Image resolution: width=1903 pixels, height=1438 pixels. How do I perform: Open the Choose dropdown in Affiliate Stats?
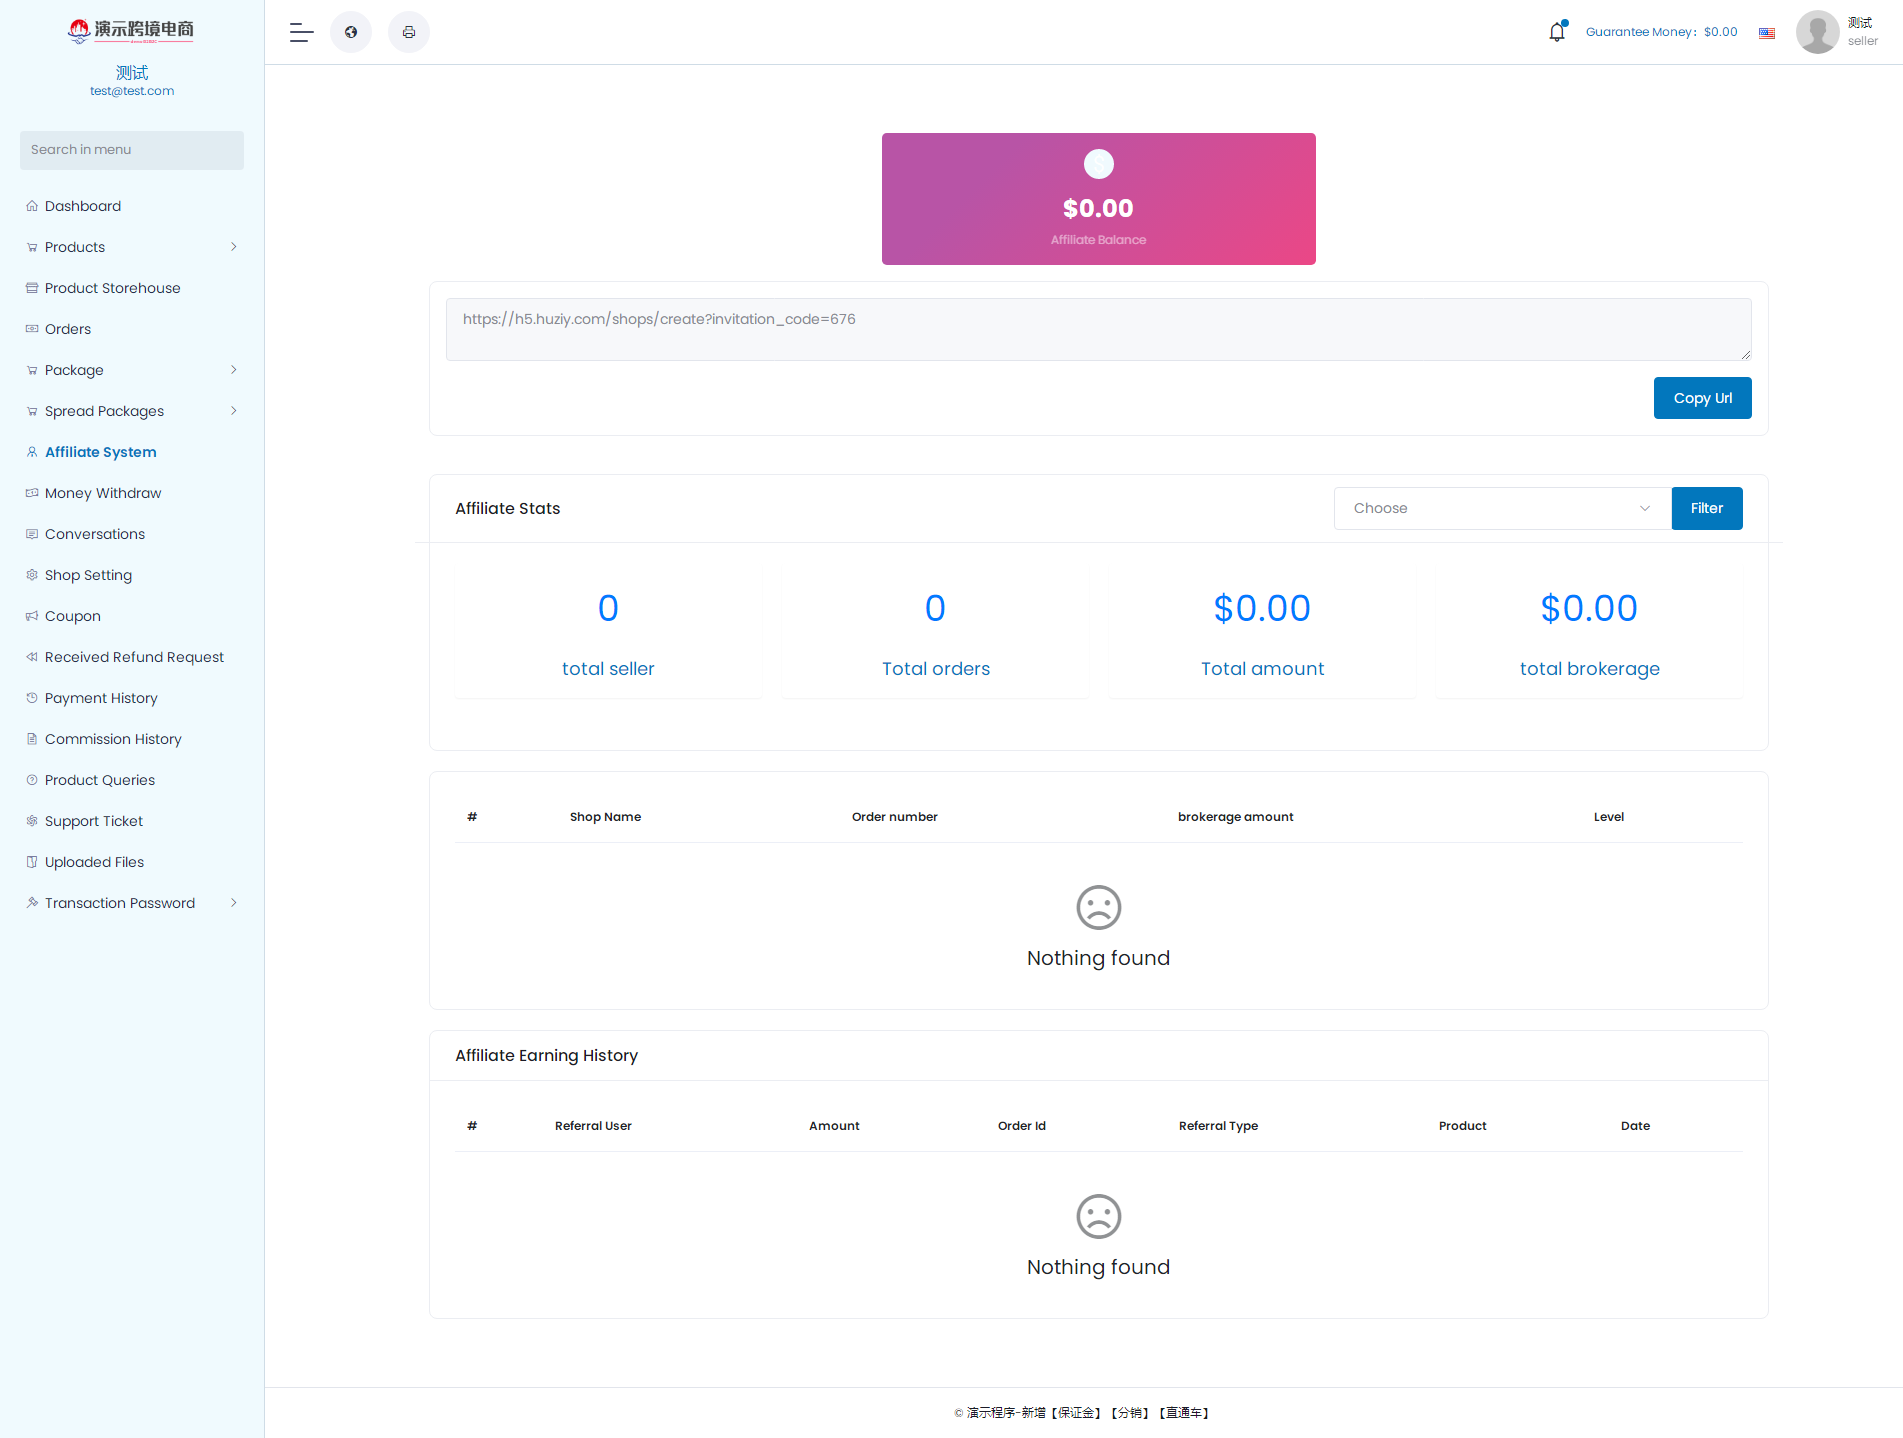pos(1501,508)
